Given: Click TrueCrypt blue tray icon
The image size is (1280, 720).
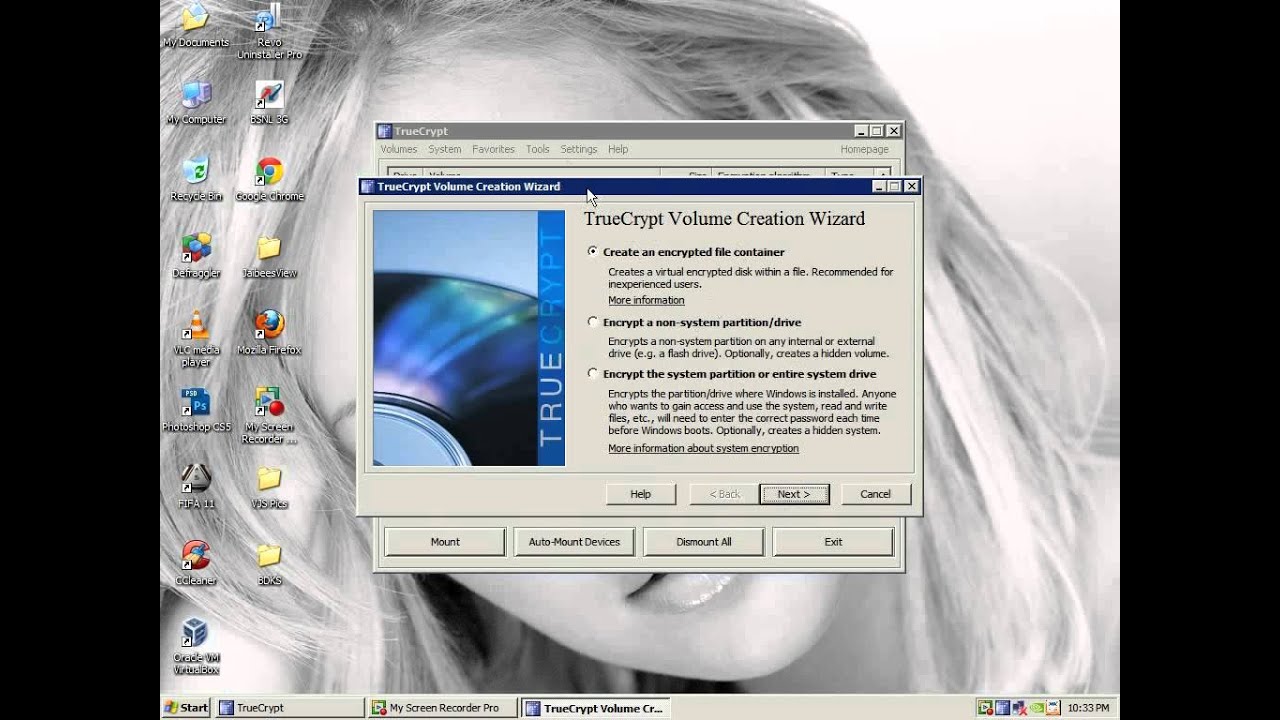Looking at the screenshot, I should tap(1002, 708).
